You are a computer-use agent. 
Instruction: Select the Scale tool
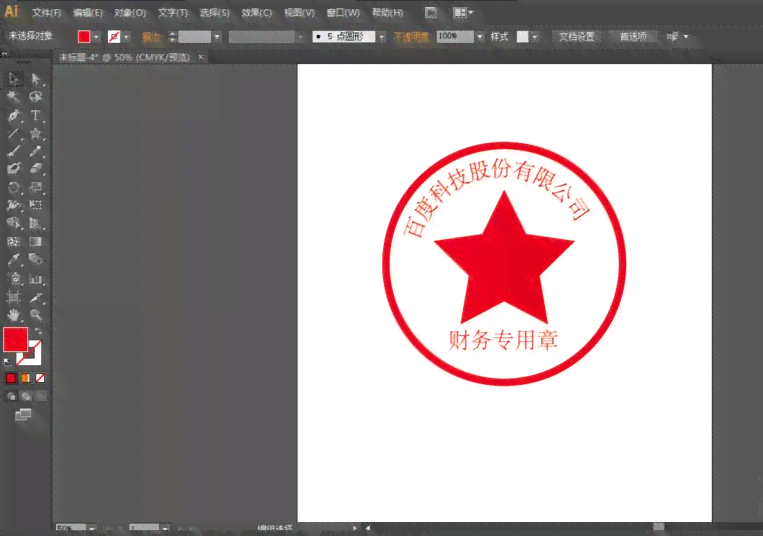(36, 187)
